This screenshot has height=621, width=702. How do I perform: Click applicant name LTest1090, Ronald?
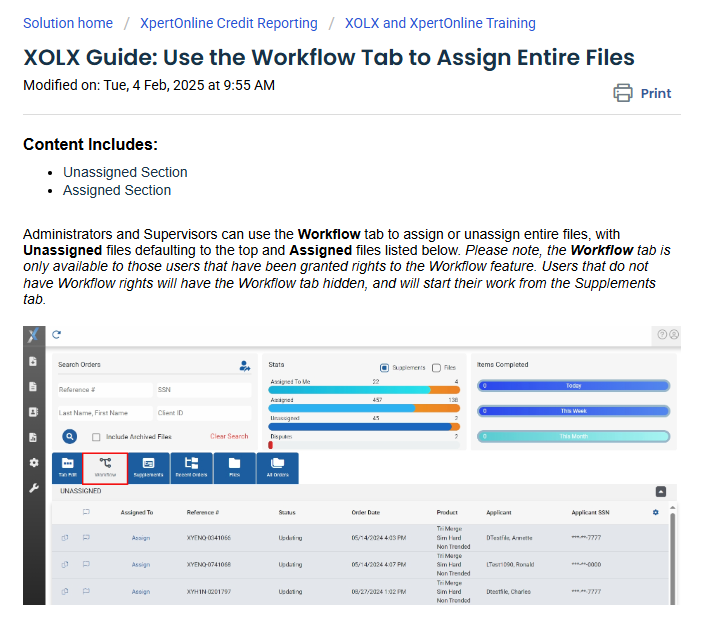pos(510,565)
